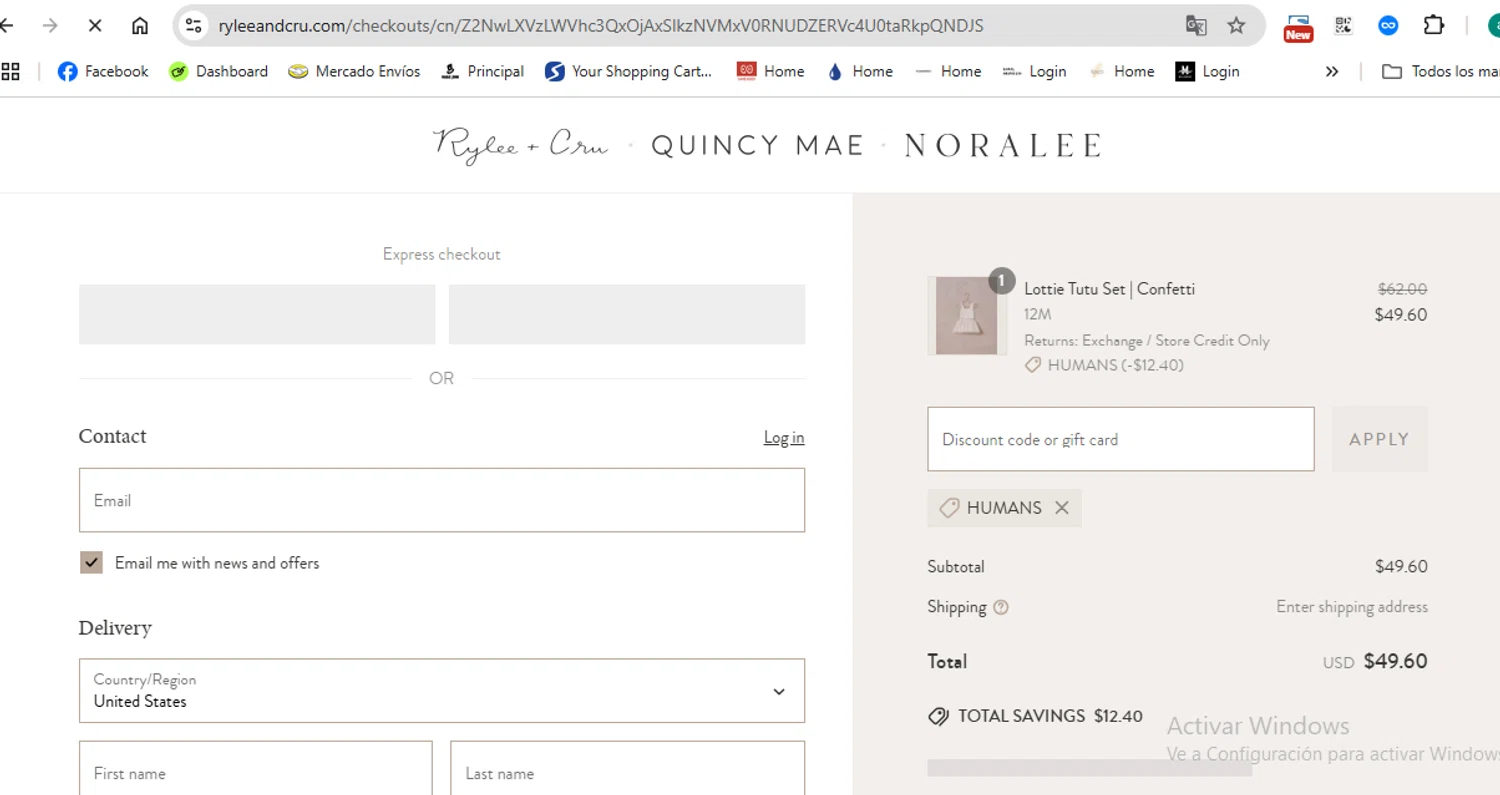Open the Todos los marcadores folder

click(1440, 71)
